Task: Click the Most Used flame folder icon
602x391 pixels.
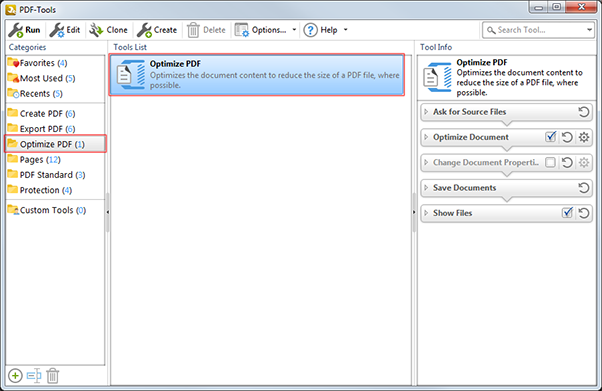Action: click(x=13, y=78)
